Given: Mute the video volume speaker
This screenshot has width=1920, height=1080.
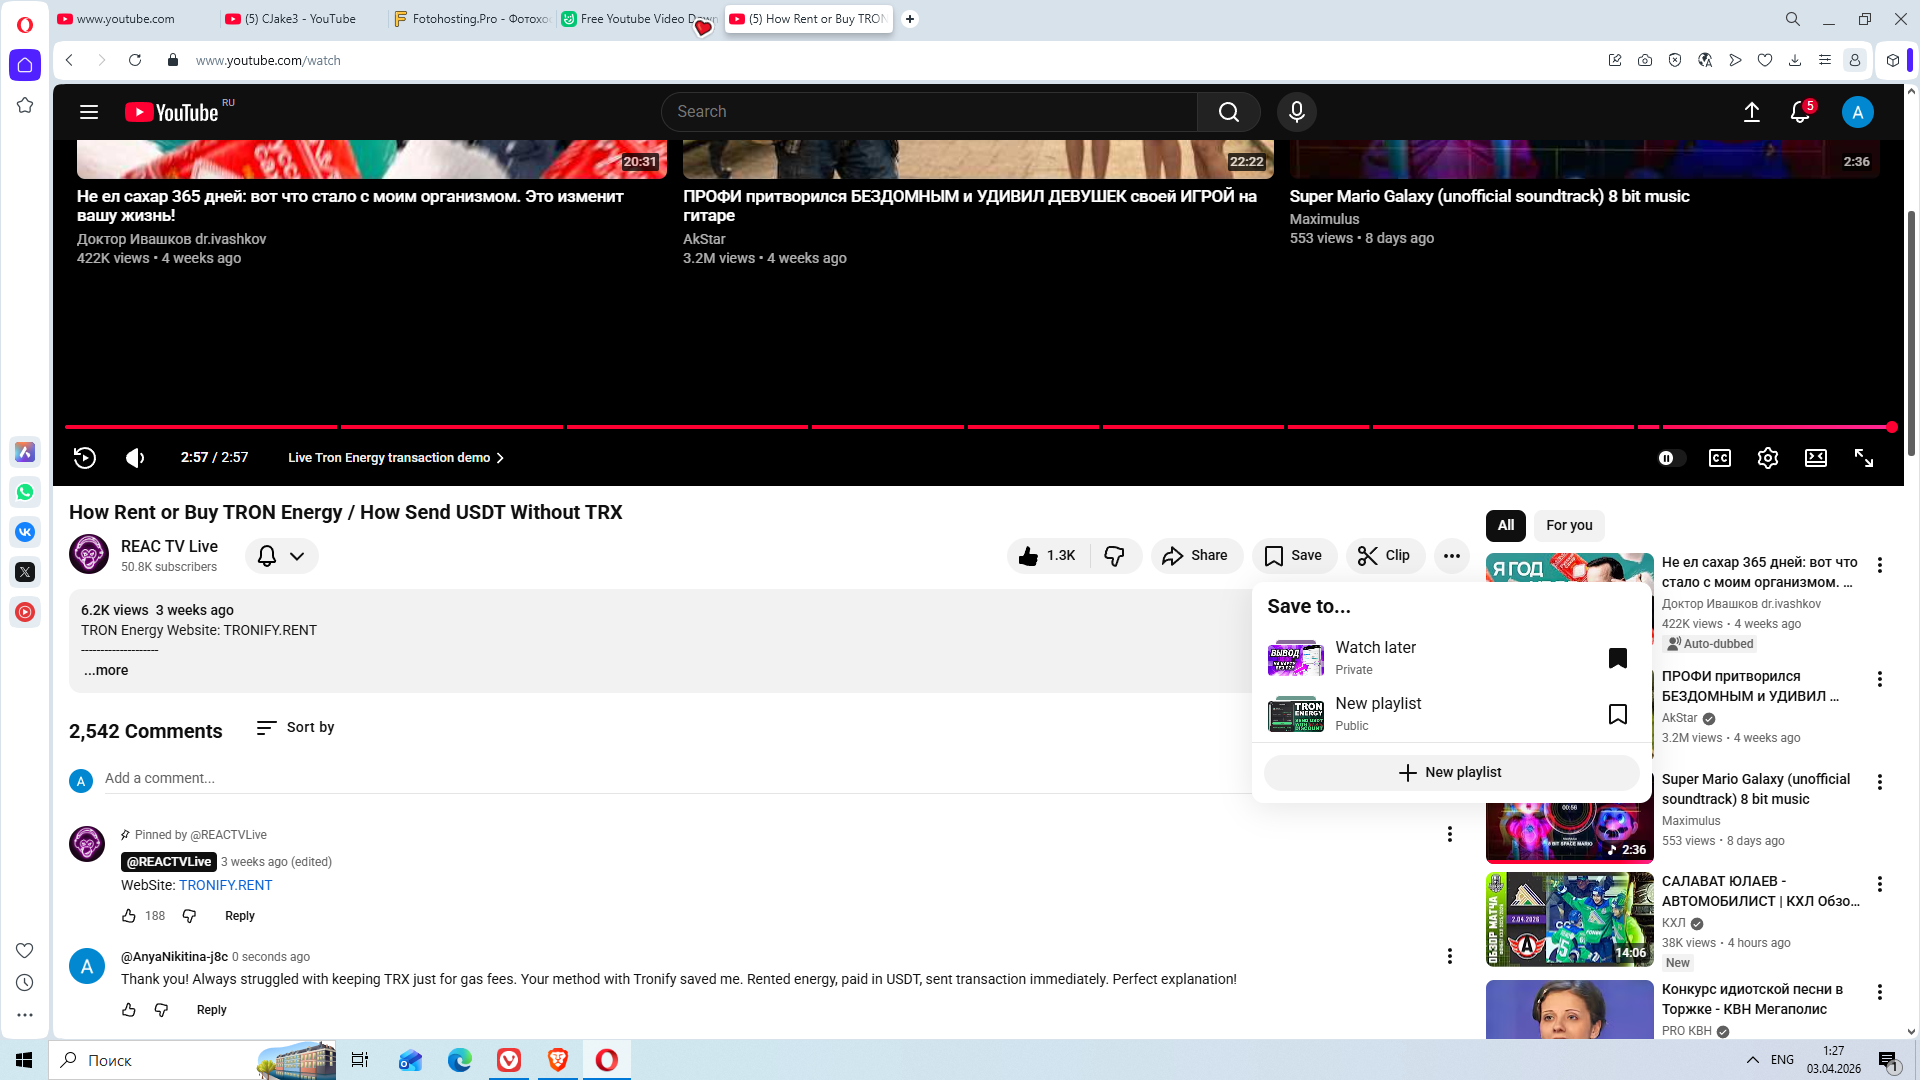Looking at the screenshot, I should [x=135, y=458].
